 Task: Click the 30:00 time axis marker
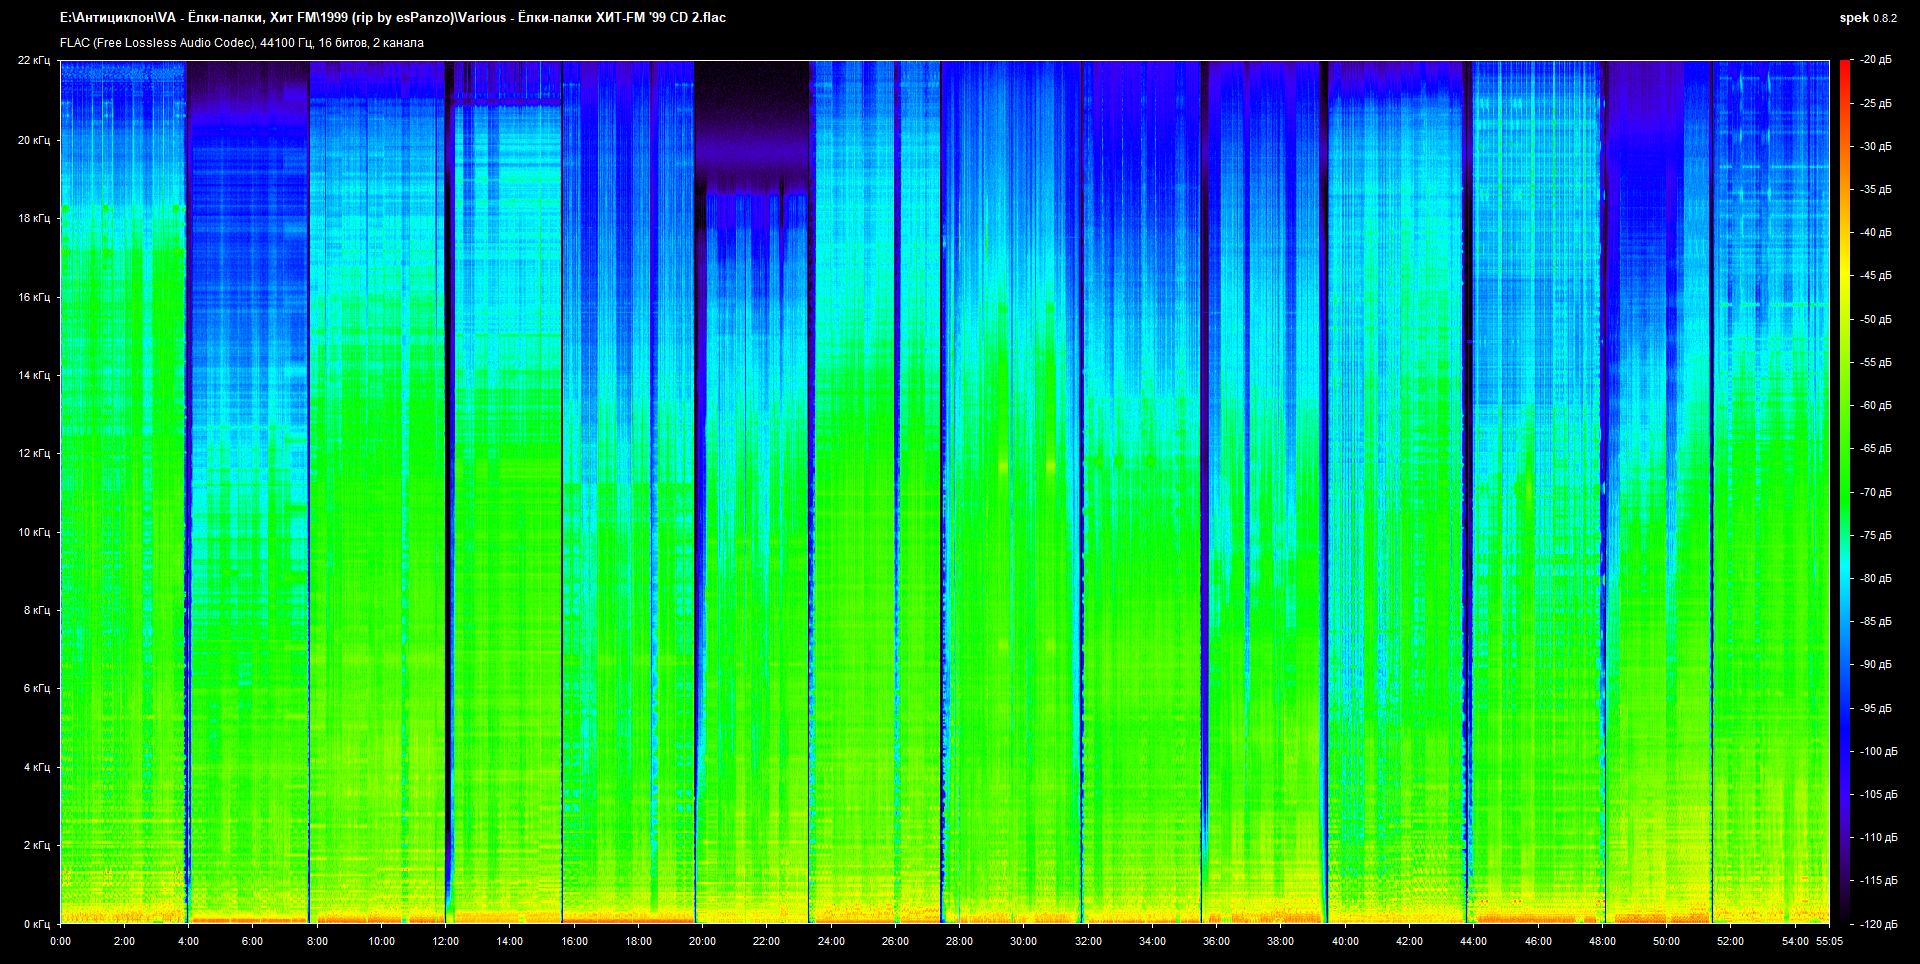tap(1023, 941)
